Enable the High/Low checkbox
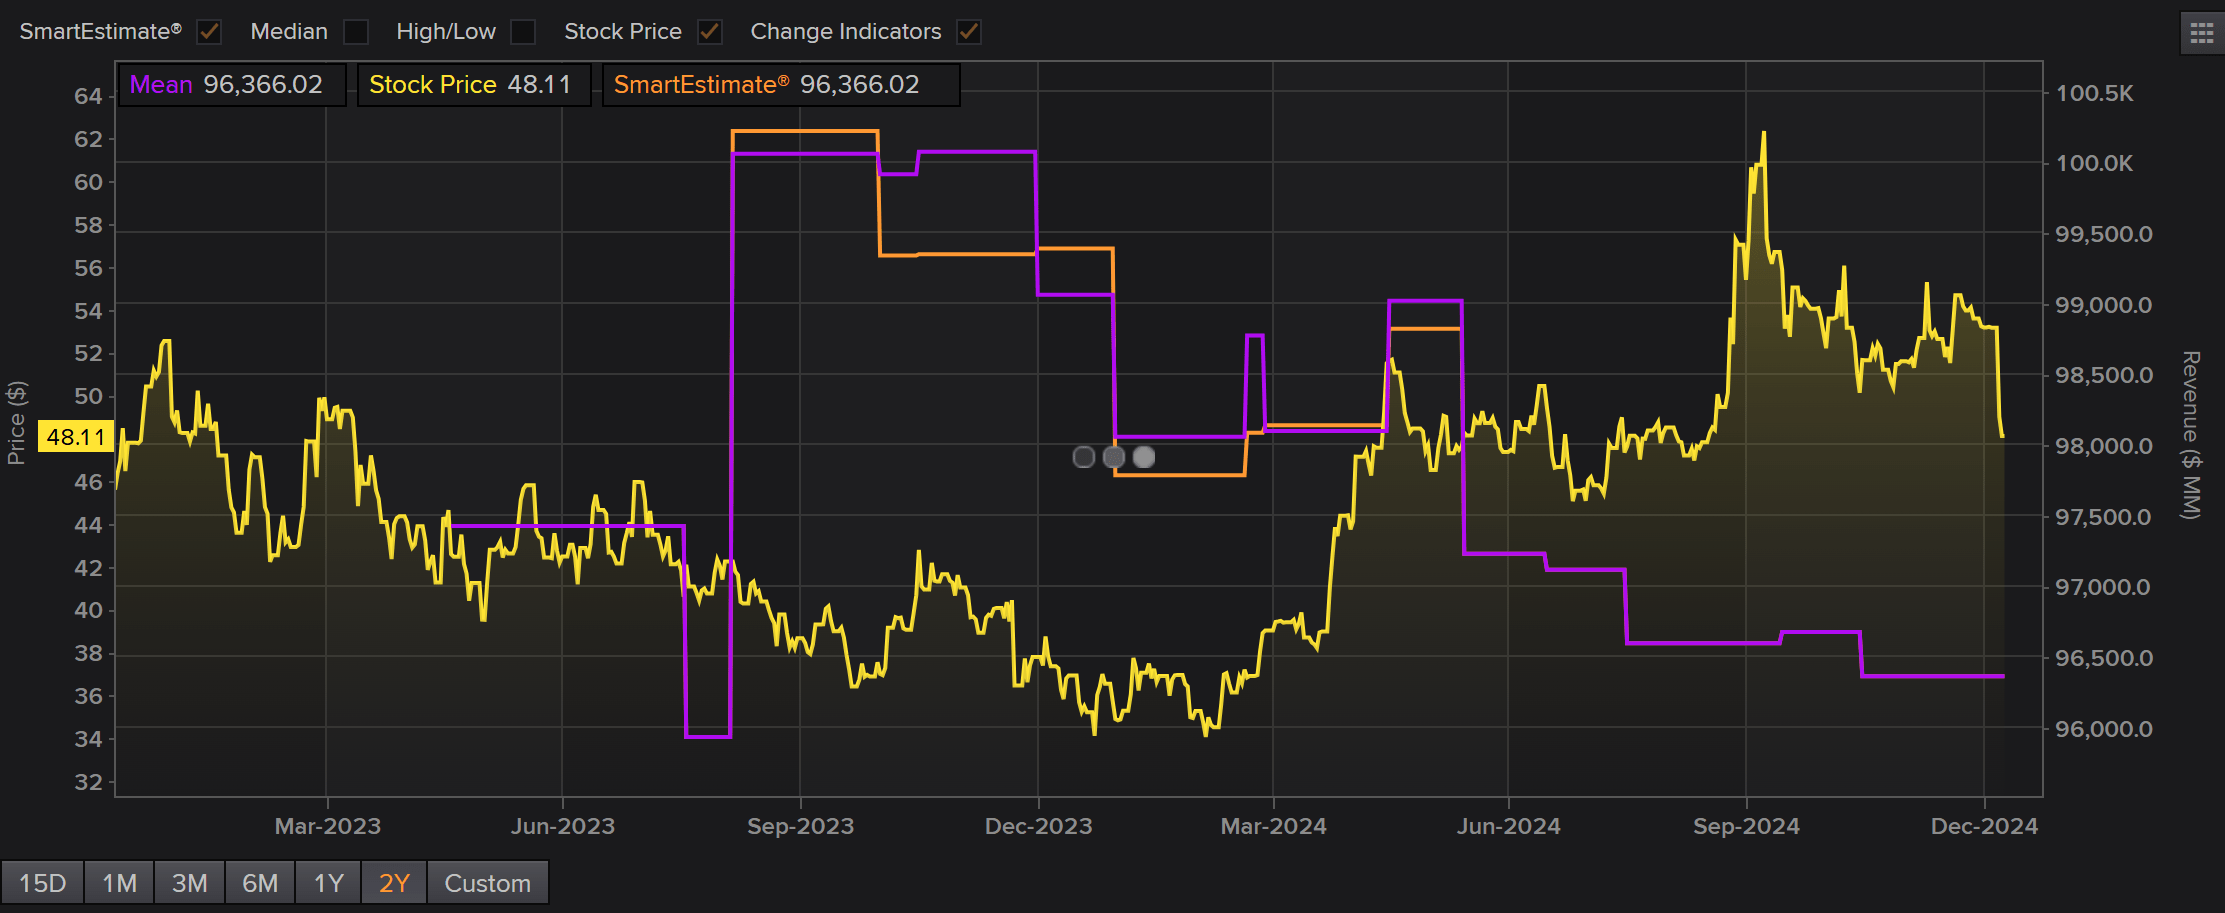This screenshot has width=2225, height=913. (523, 32)
